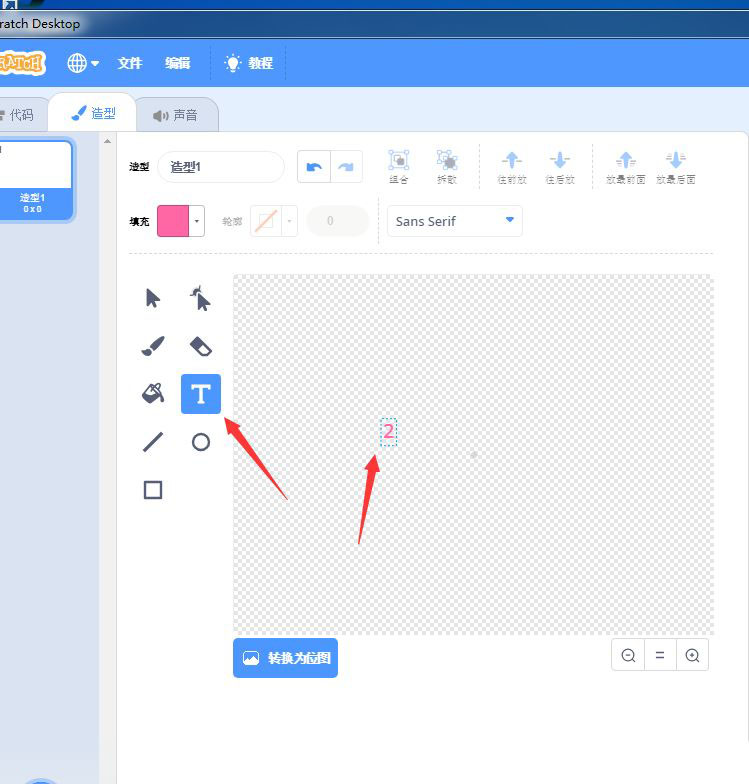Open the 文件 menu
The height and width of the screenshot is (784, 749).
point(130,63)
